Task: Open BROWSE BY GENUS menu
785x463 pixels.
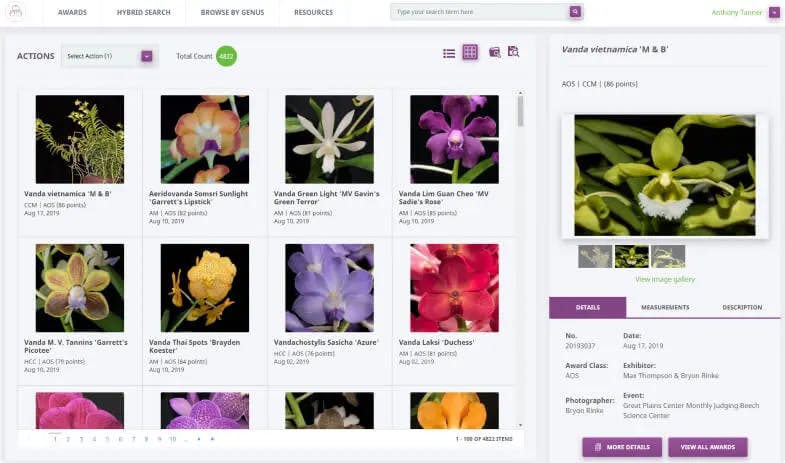Action: click(232, 12)
